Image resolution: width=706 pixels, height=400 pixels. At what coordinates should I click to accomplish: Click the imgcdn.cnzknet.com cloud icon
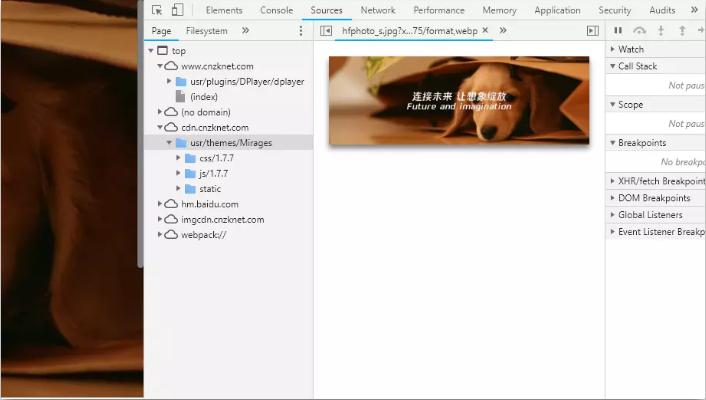pyautogui.click(x=171, y=219)
